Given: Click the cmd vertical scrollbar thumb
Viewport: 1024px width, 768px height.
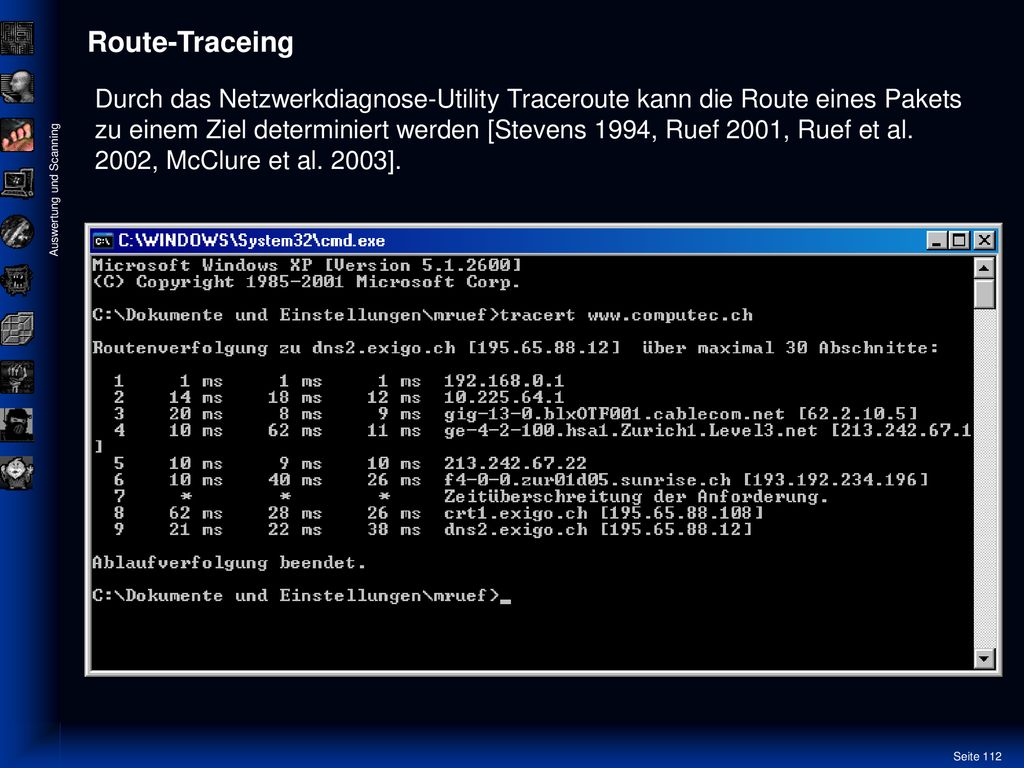Looking at the screenshot, I should [984, 294].
